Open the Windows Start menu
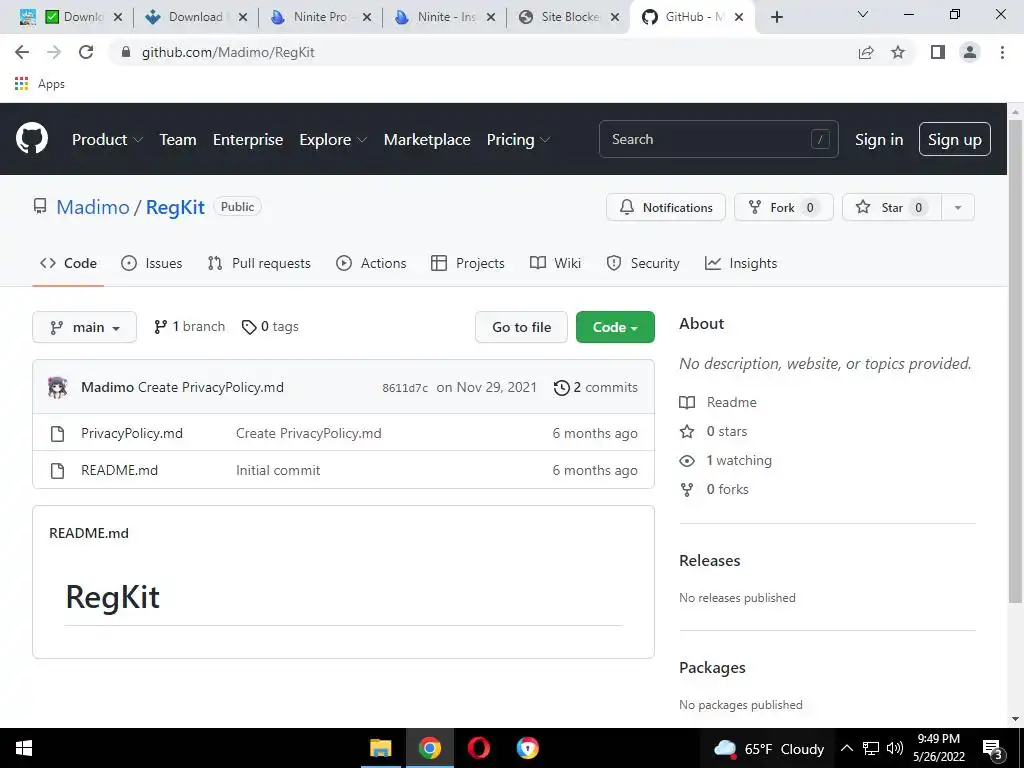This screenshot has width=1024, height=768. (x=24, y=748)
